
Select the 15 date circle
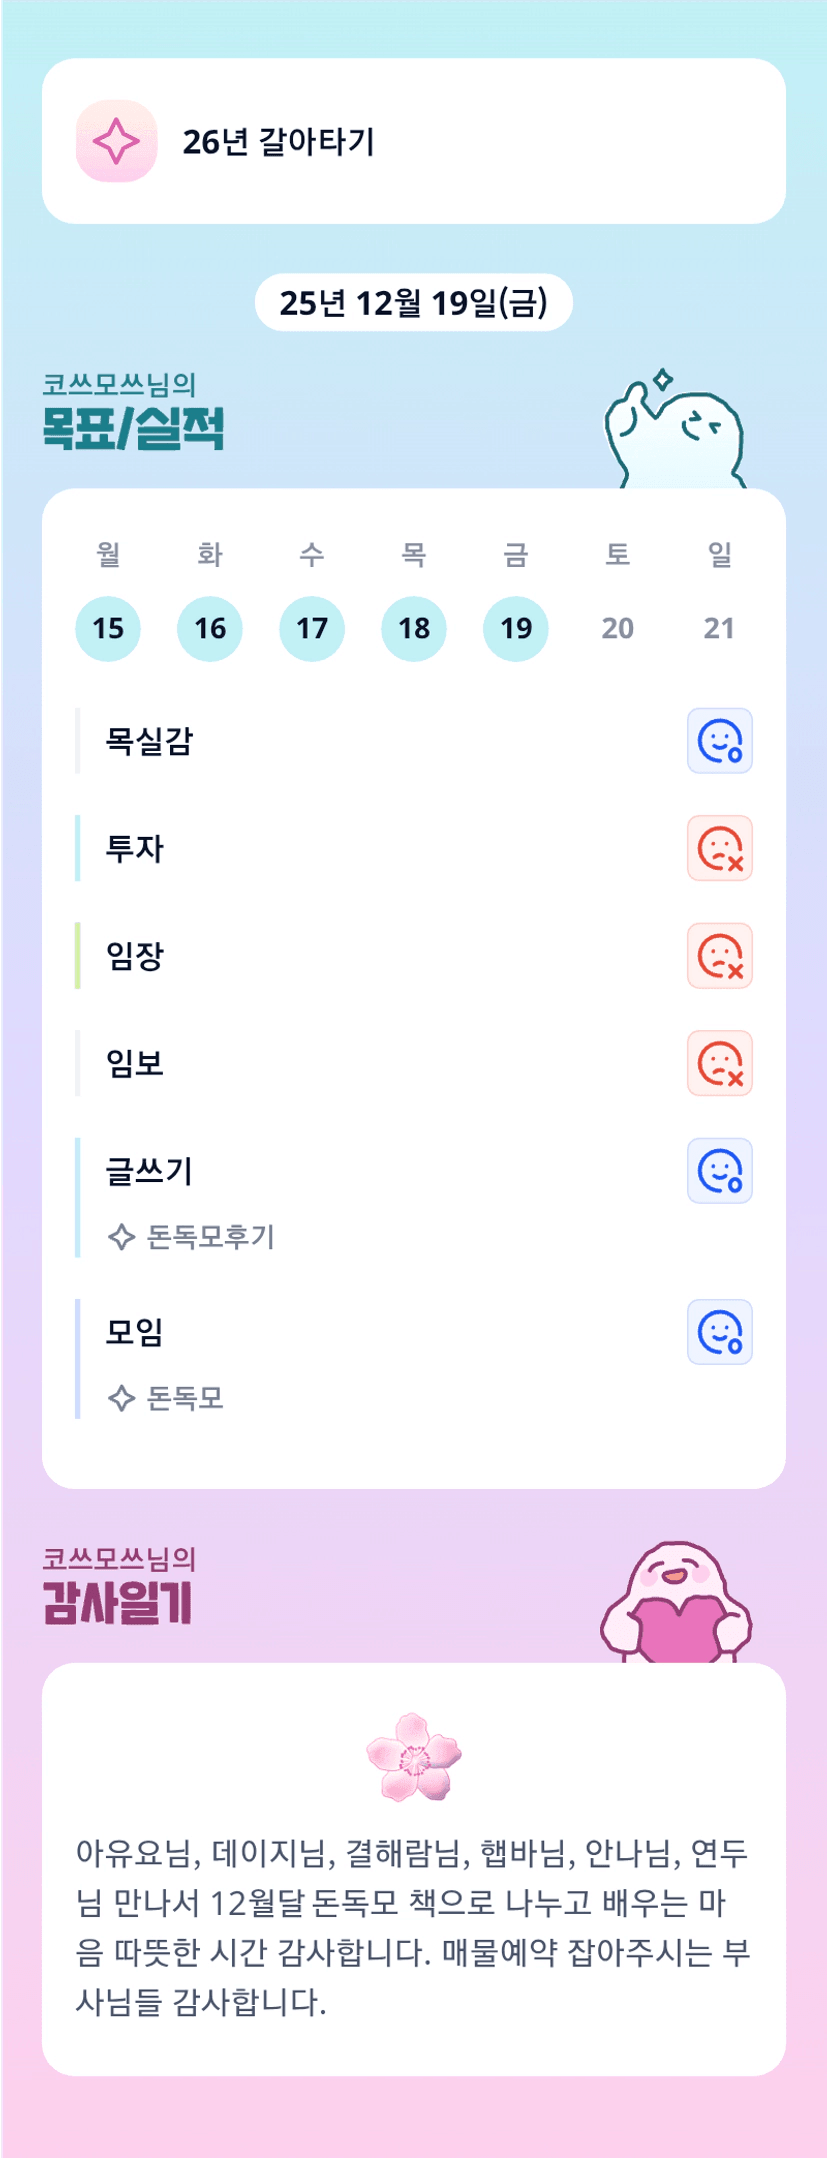pyautogui.click(x=108, y=628)
